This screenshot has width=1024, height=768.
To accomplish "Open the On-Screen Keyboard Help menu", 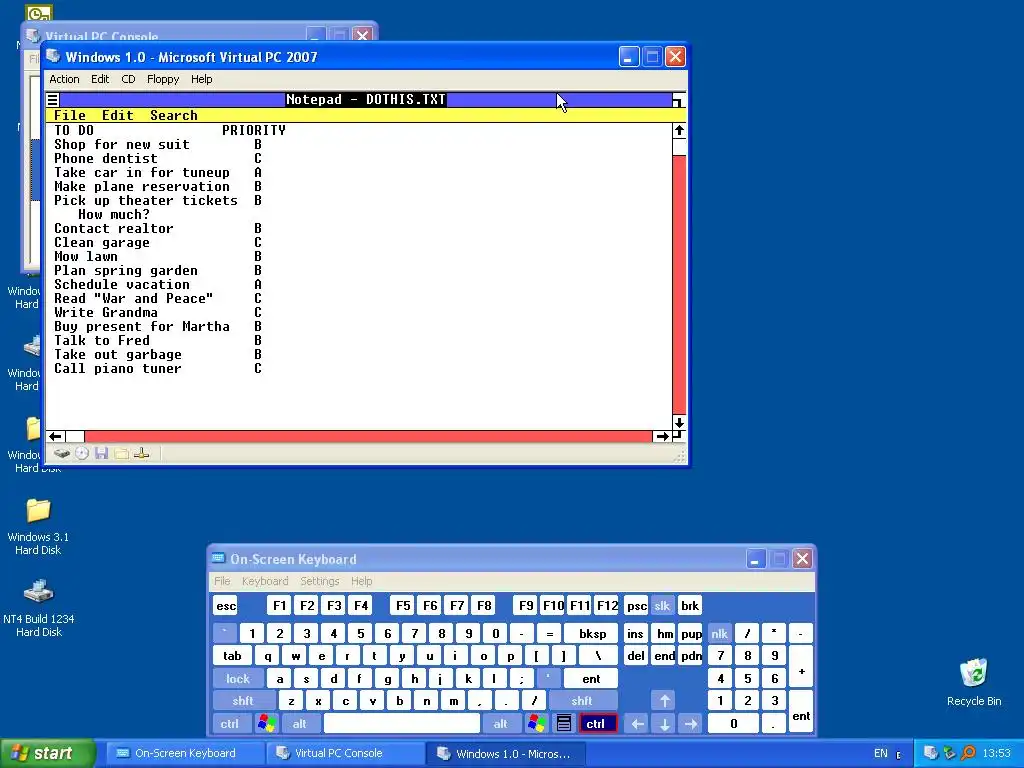I will point(362,581).
